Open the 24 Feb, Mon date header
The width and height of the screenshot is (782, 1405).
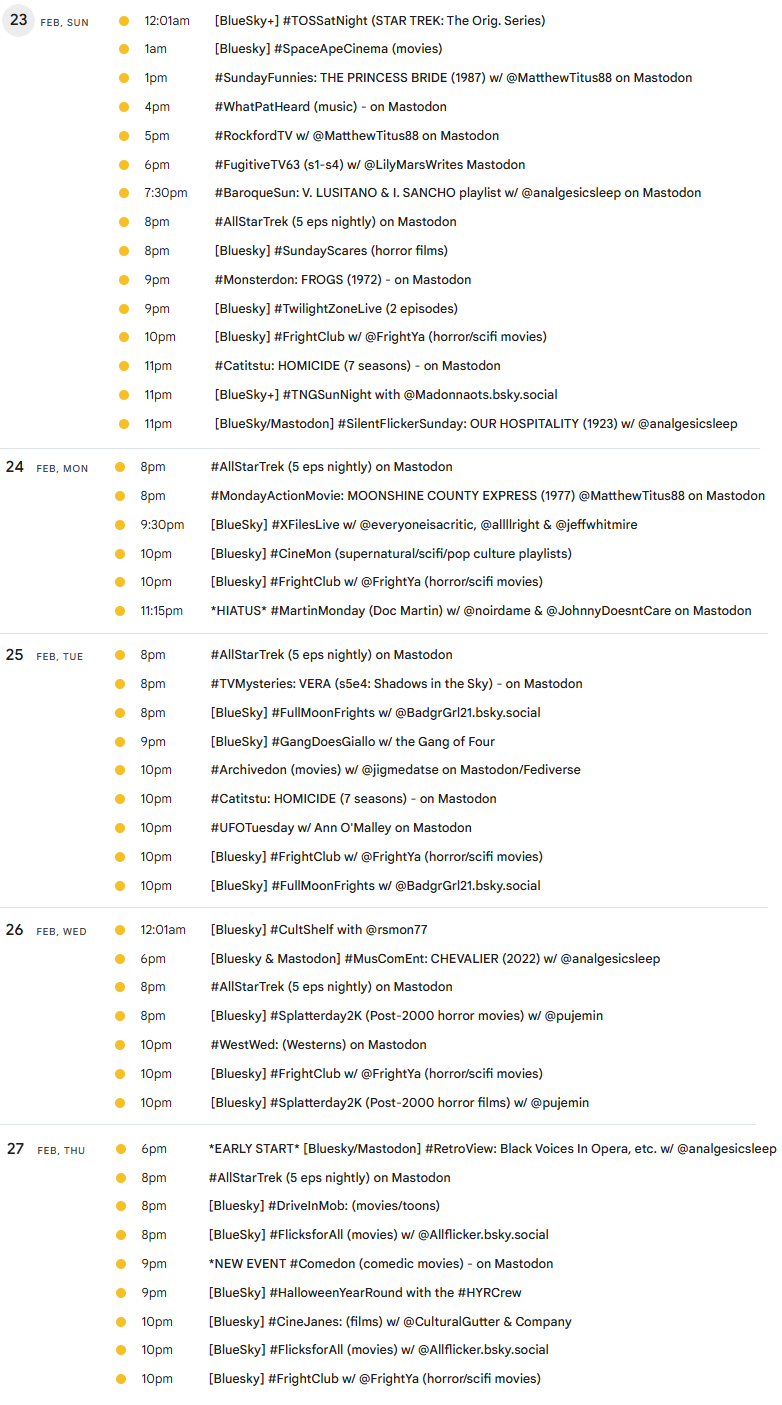tap(46, 467)
